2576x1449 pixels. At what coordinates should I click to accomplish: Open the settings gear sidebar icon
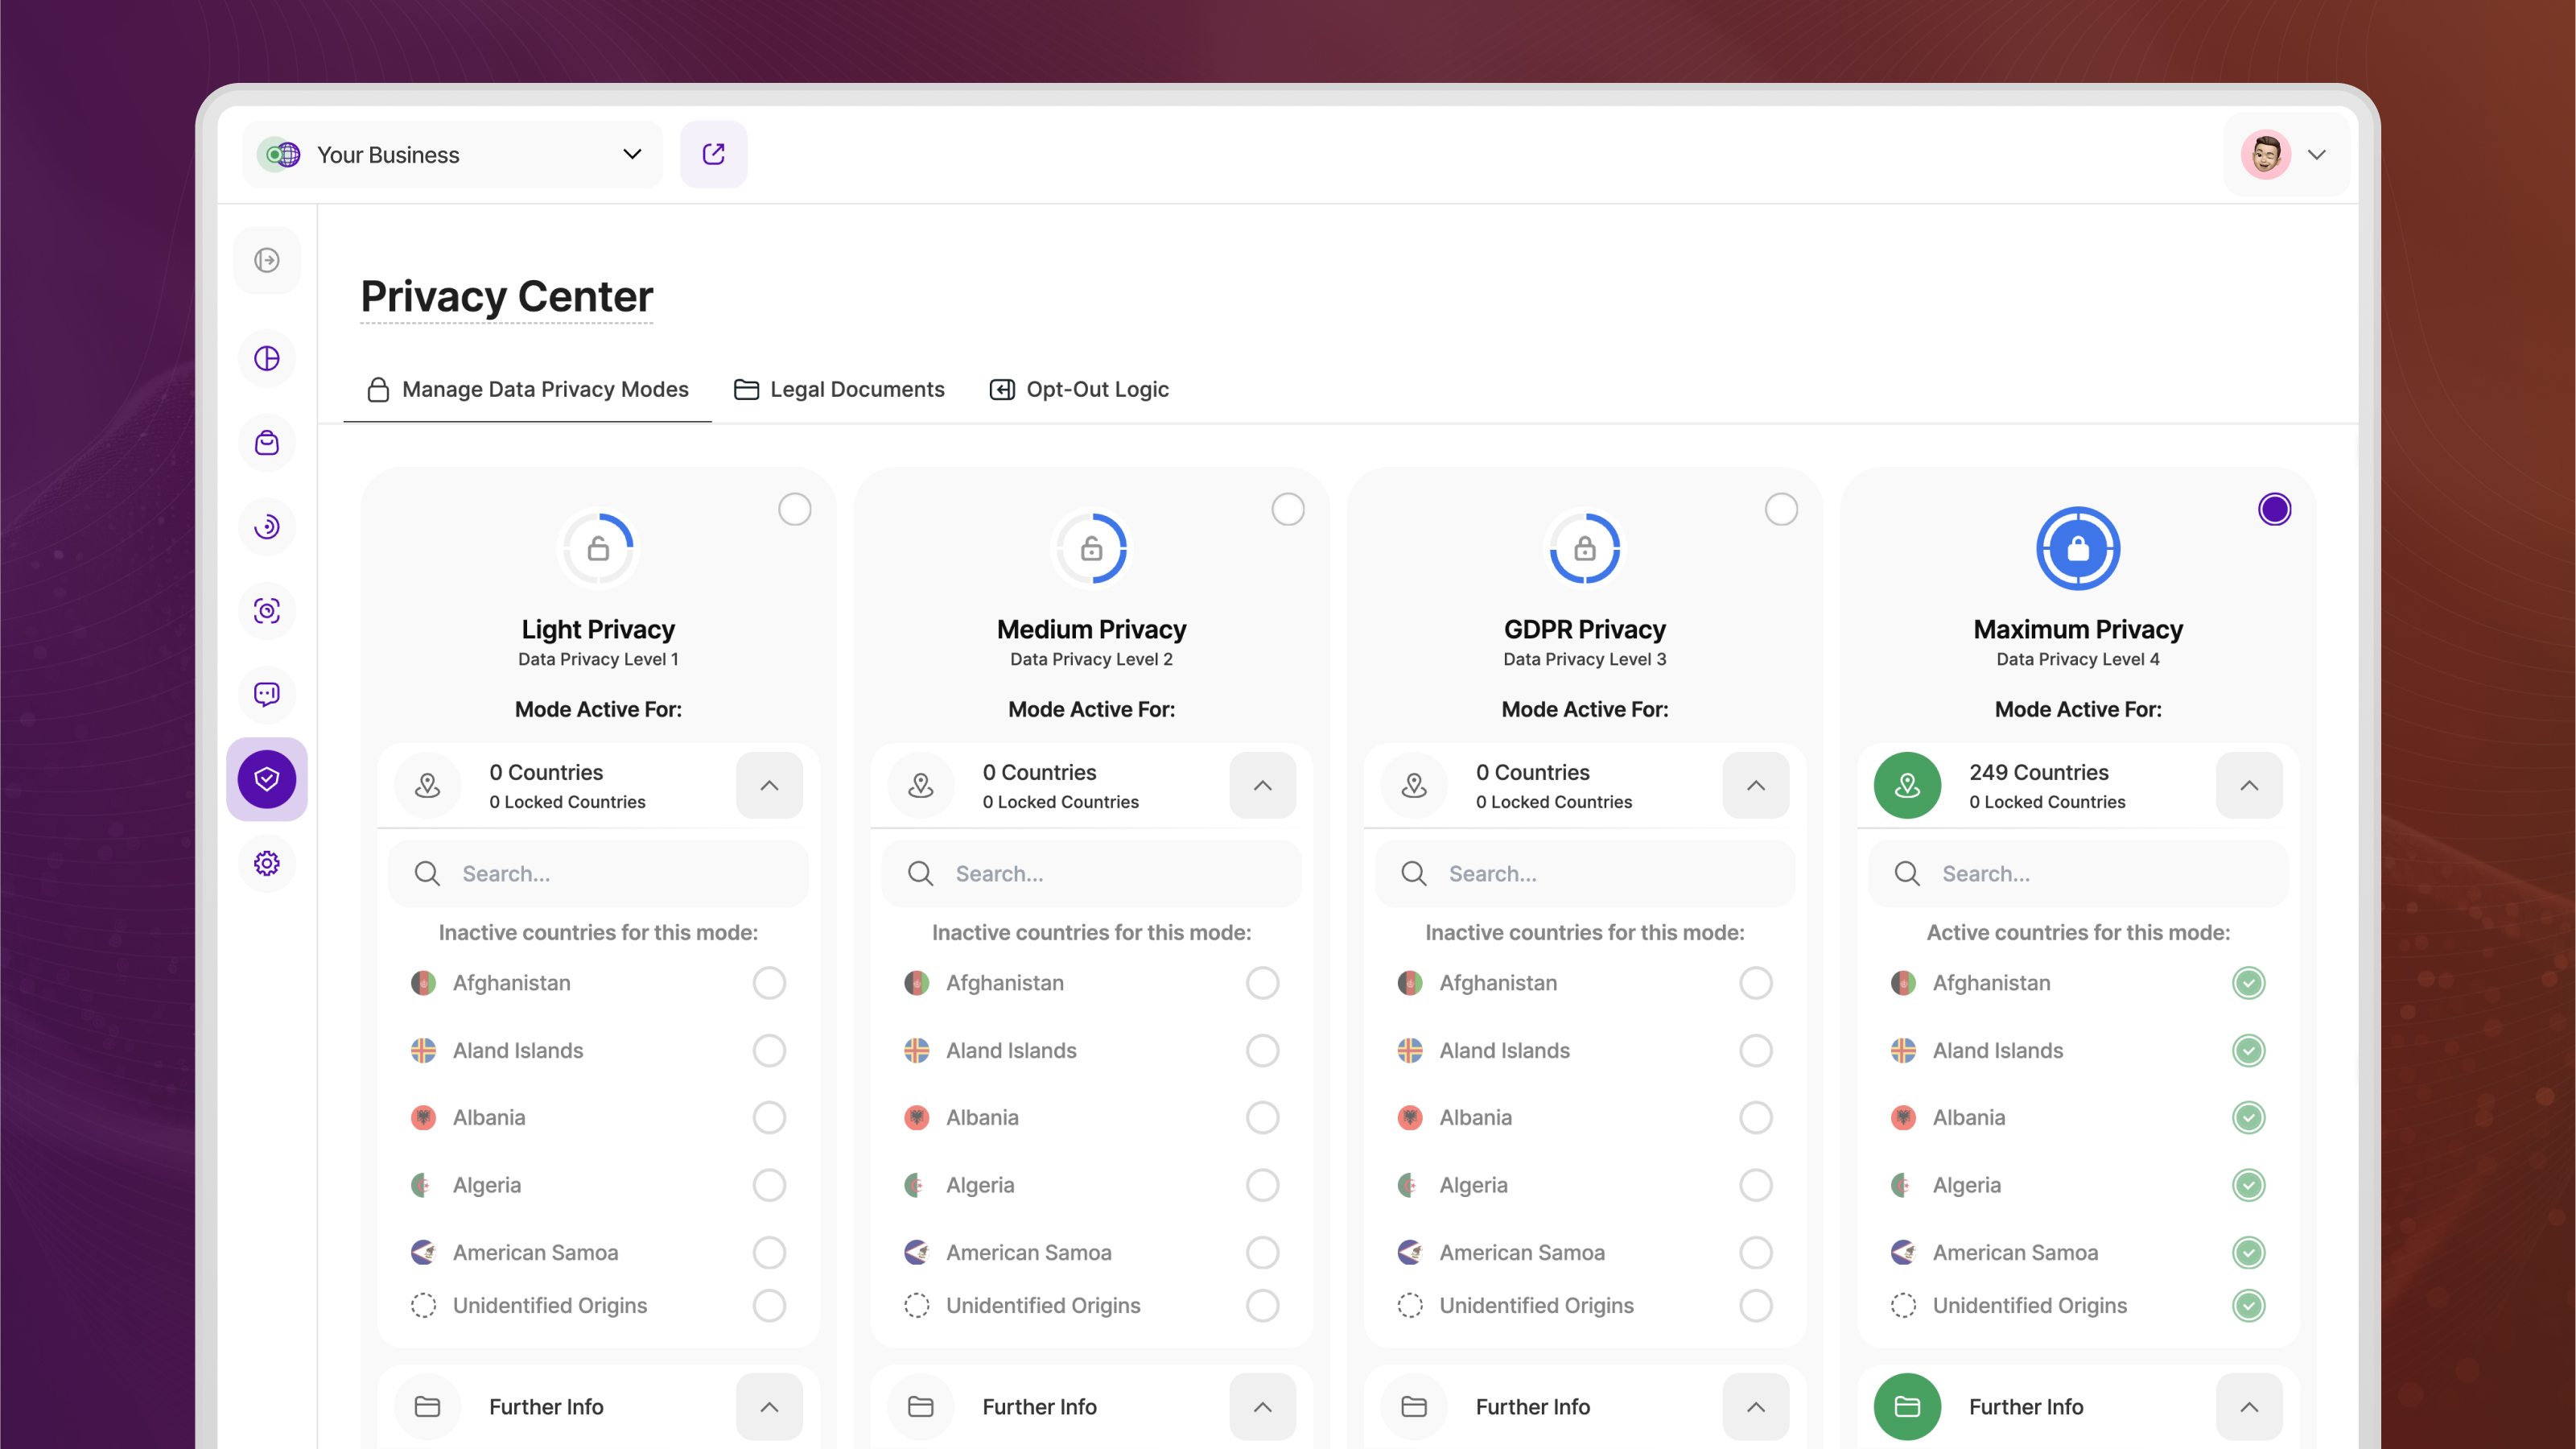(x=266, y=863)
